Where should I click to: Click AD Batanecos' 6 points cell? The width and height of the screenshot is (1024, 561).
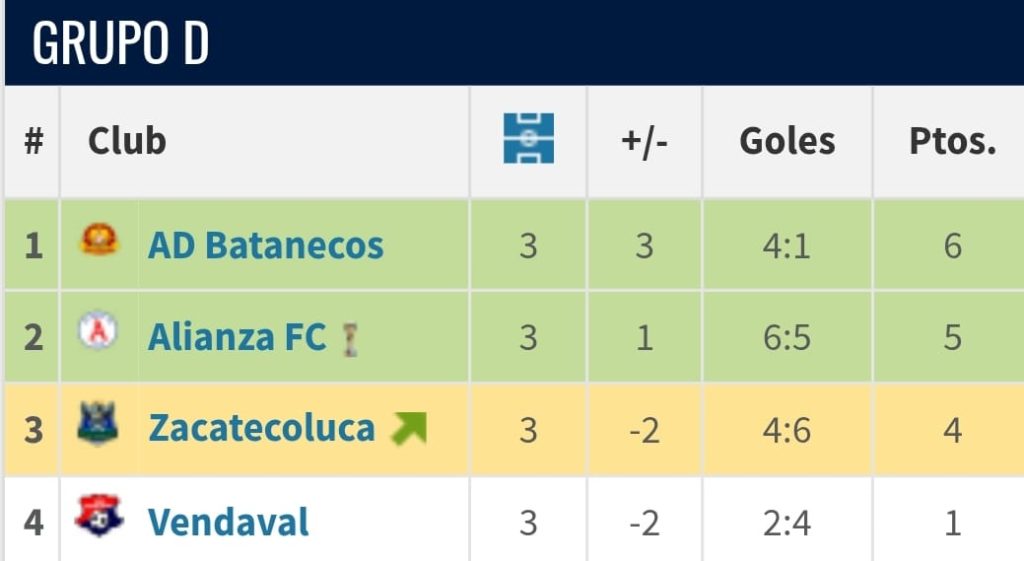952,246
